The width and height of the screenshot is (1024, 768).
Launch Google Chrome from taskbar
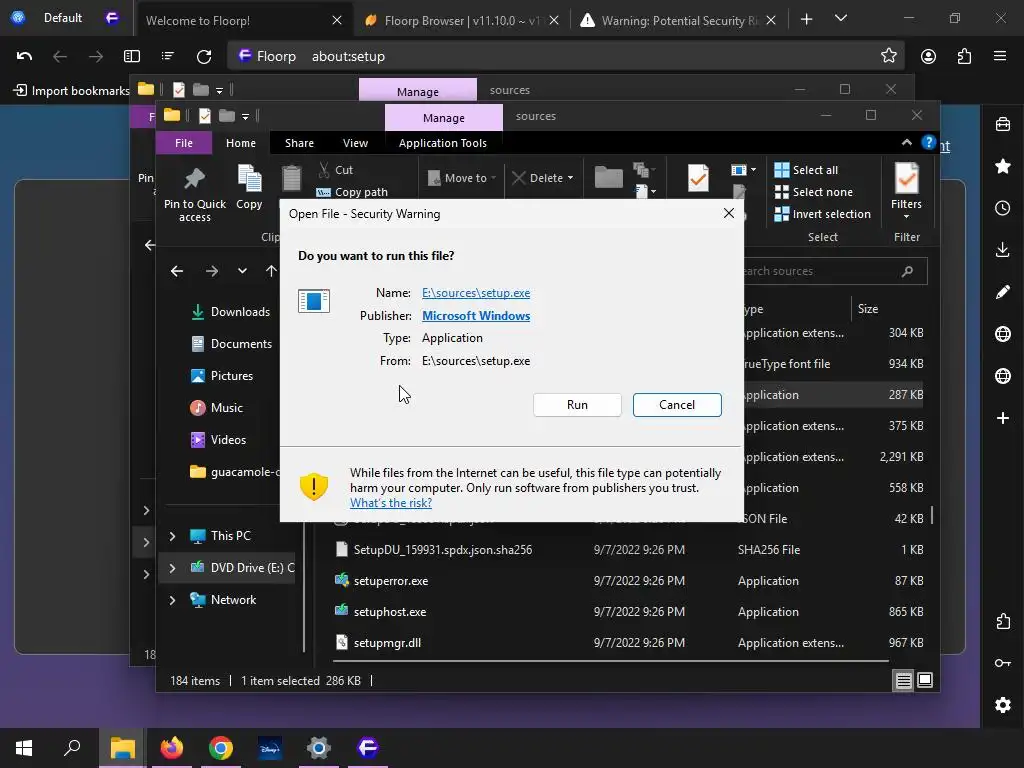tap(221, 748)
